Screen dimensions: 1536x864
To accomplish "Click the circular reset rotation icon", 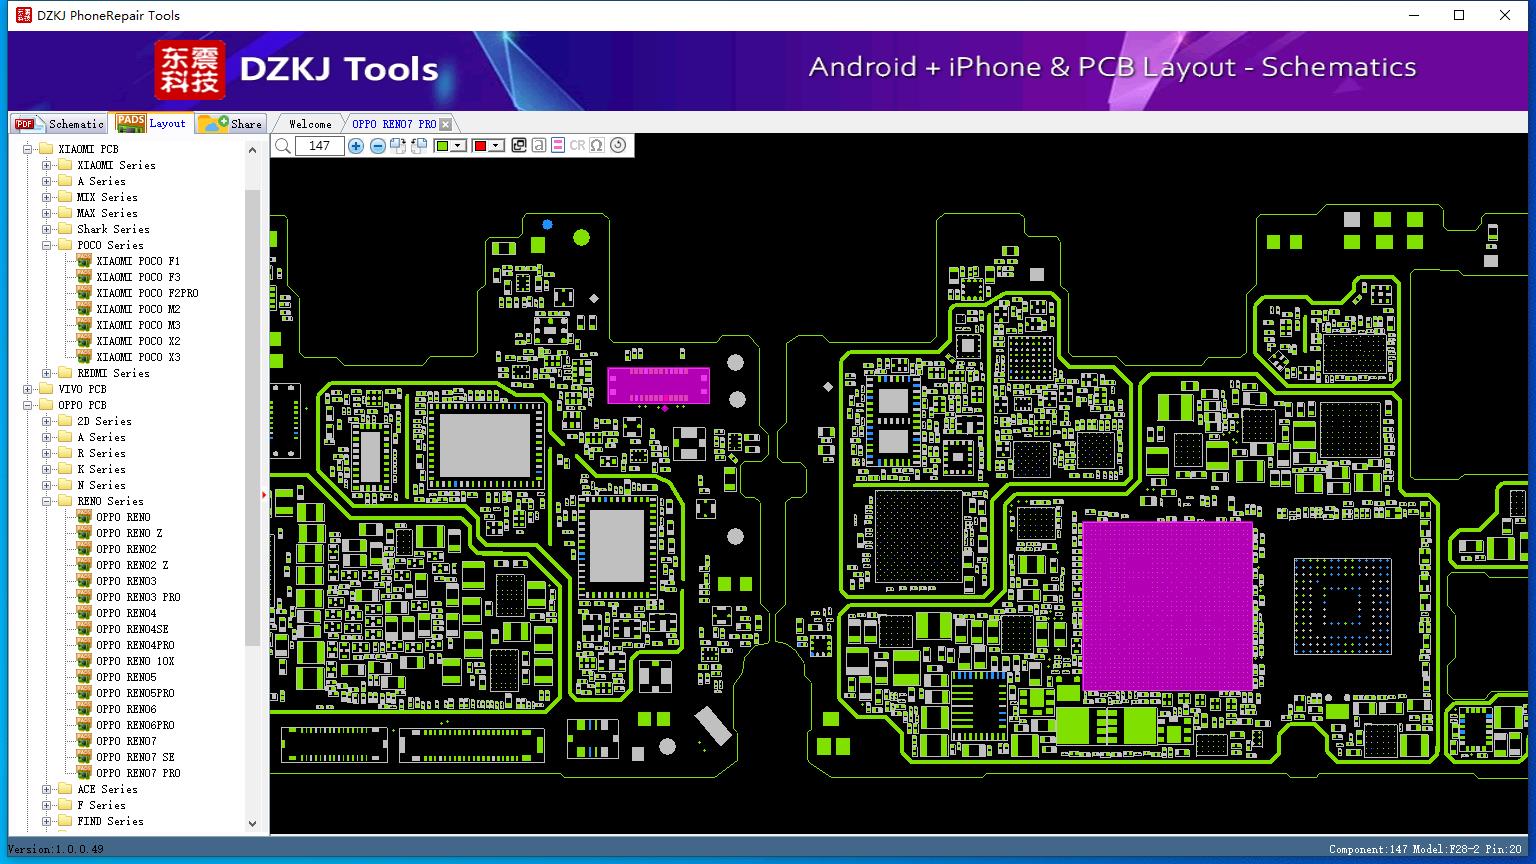I will [618, 146].
